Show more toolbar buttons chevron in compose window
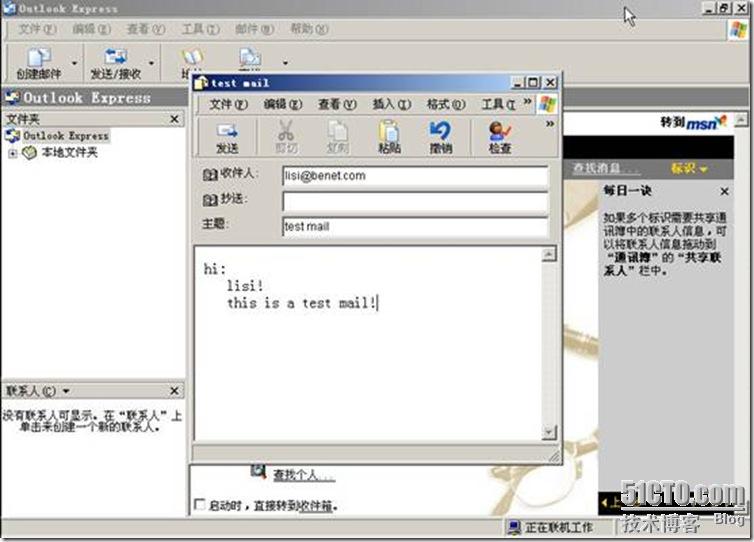The image size is (754, 542). 550,124
